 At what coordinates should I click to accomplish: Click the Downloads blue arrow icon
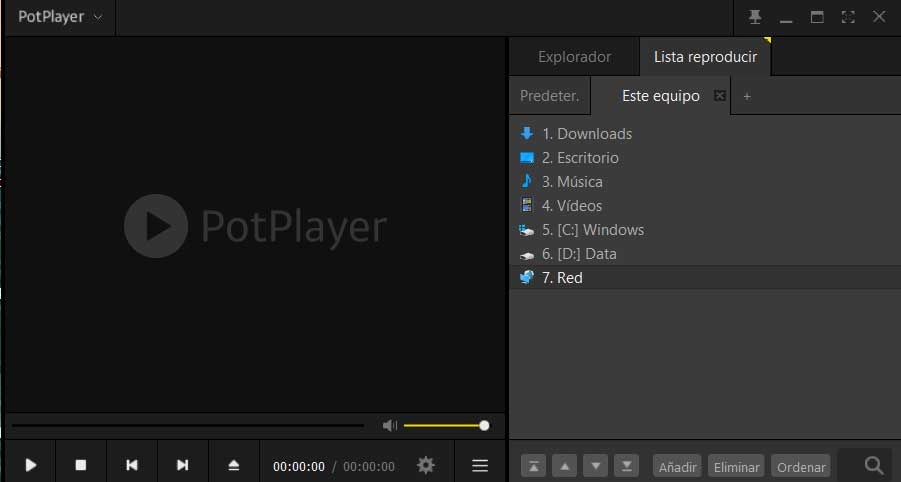[526, 133]
